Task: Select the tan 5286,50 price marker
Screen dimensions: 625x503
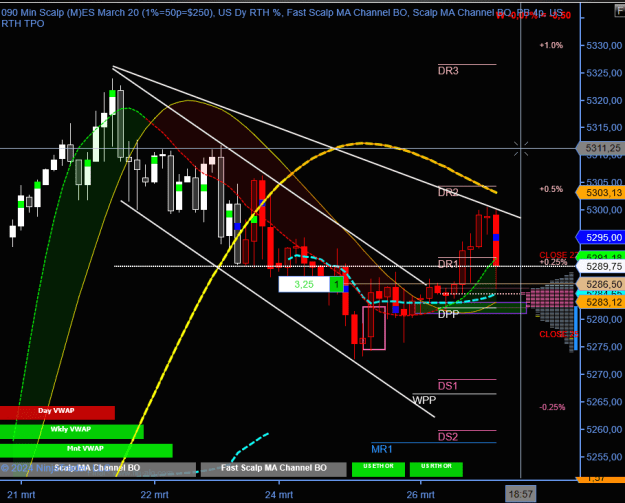Action: tap(601, 284)
